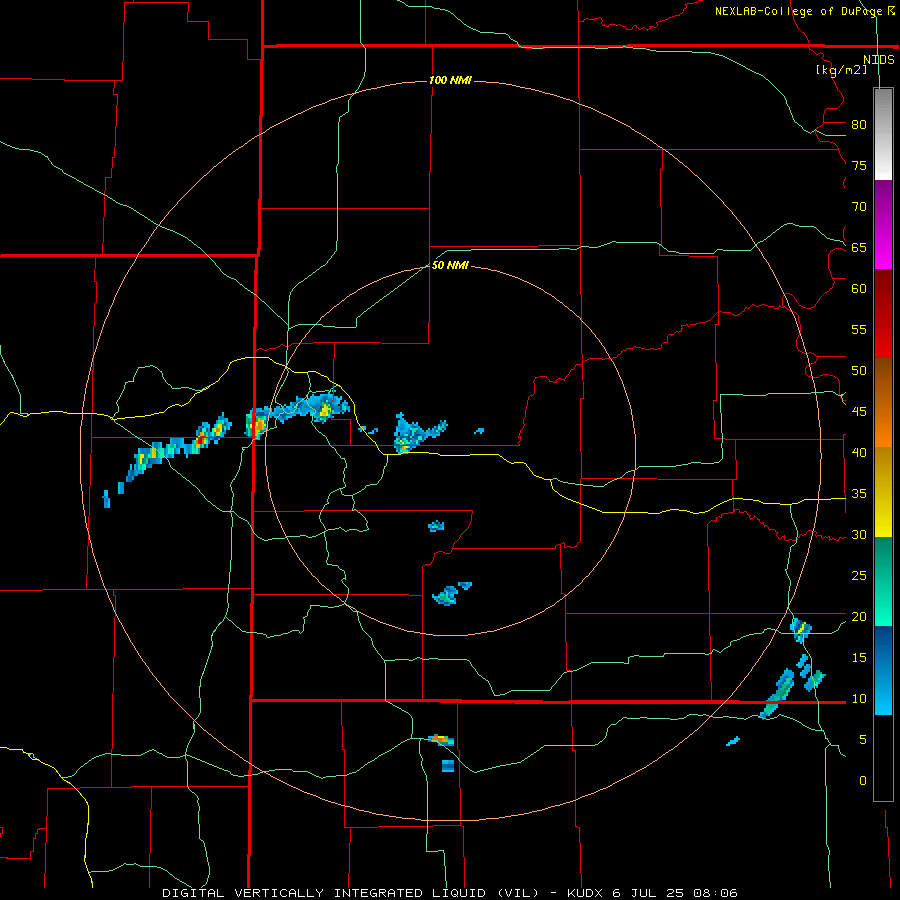Click the 50 value on the VIL scale
The height and width of the screenshot is (900, 900).
[x=859, y=370]
